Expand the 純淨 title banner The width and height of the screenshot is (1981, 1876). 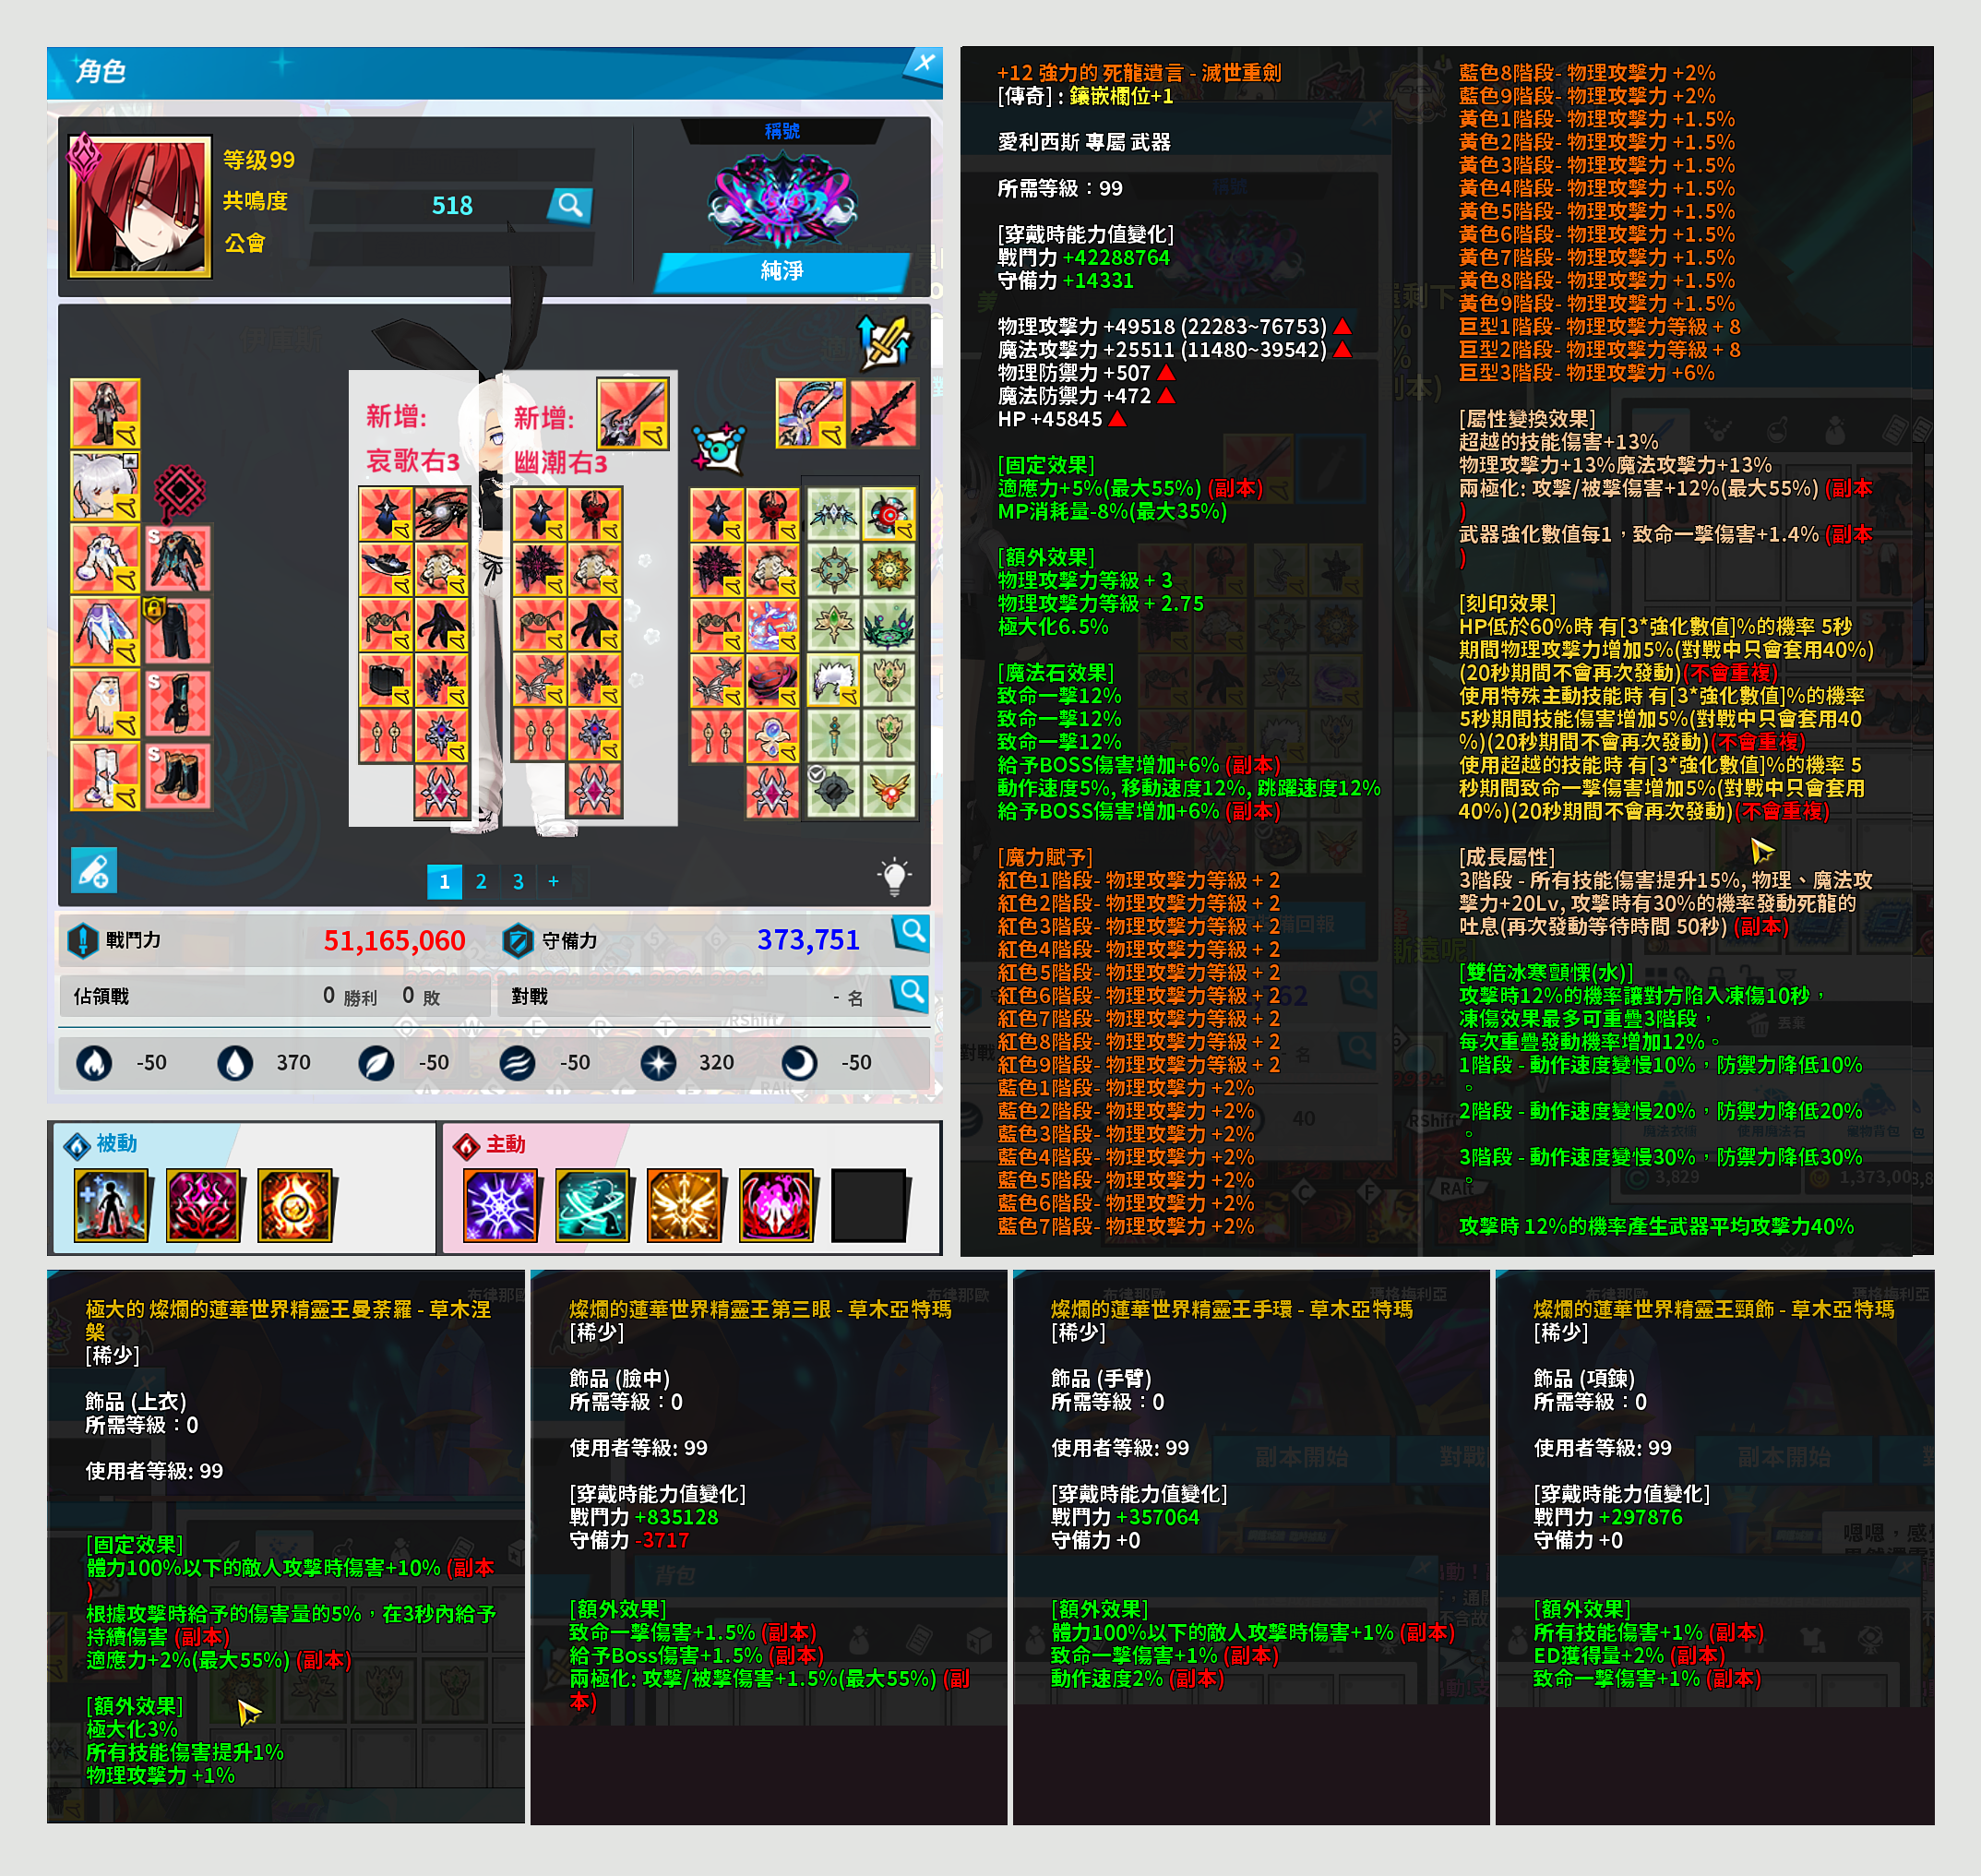pos(782,271)
